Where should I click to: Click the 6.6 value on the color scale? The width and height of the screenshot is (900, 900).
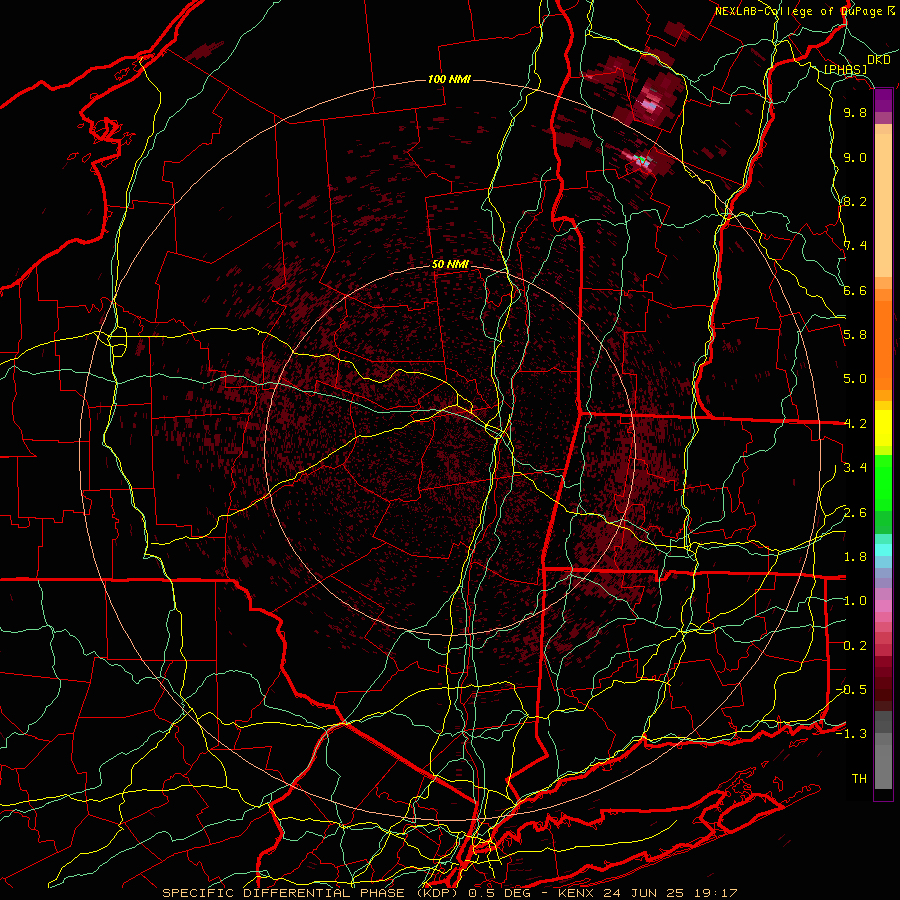point(855,290)
